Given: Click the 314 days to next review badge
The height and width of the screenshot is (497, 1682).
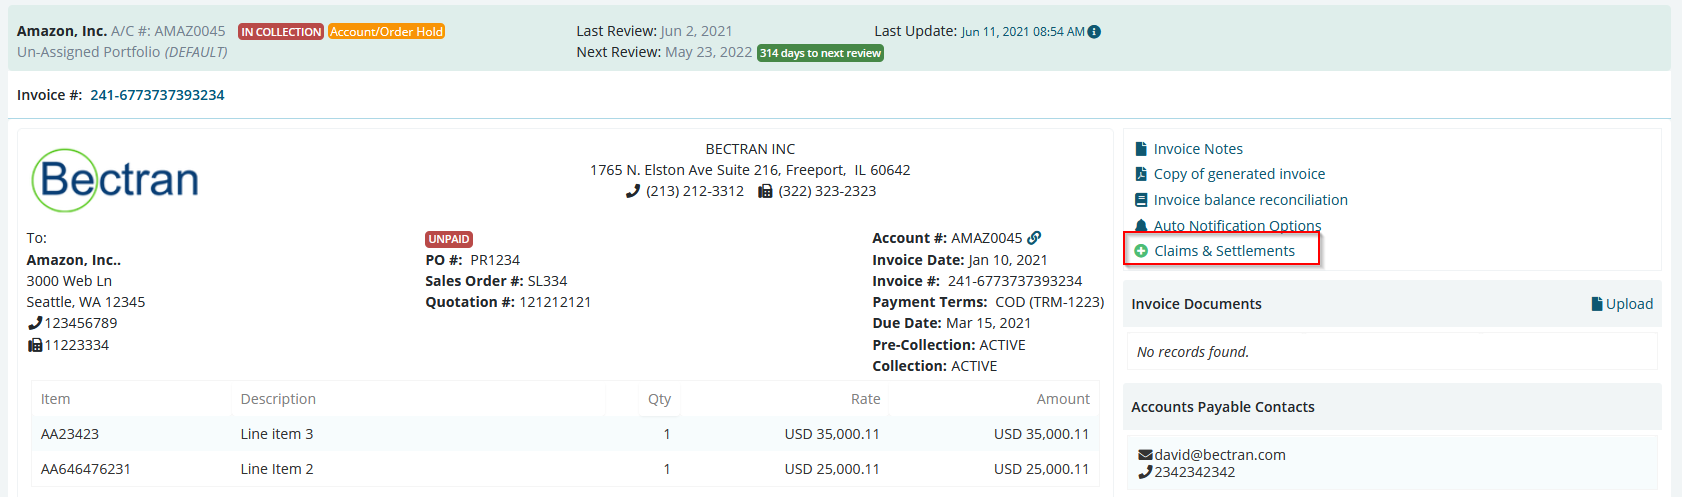Looking at the screenshot, I should (x=820, y=53).
